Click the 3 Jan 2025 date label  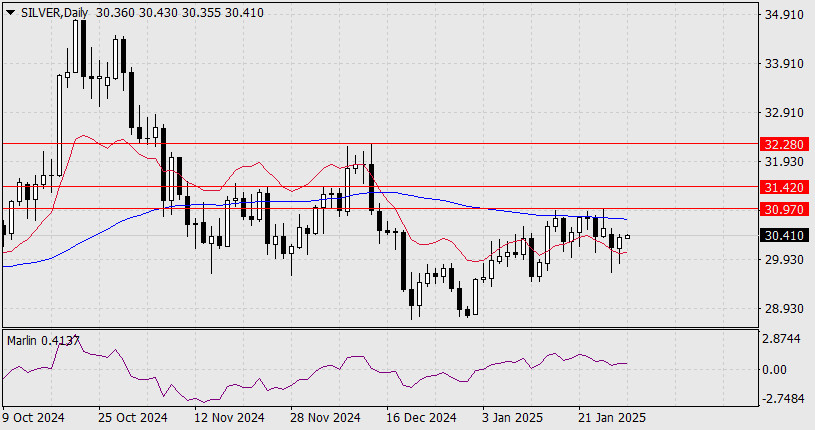513,418
